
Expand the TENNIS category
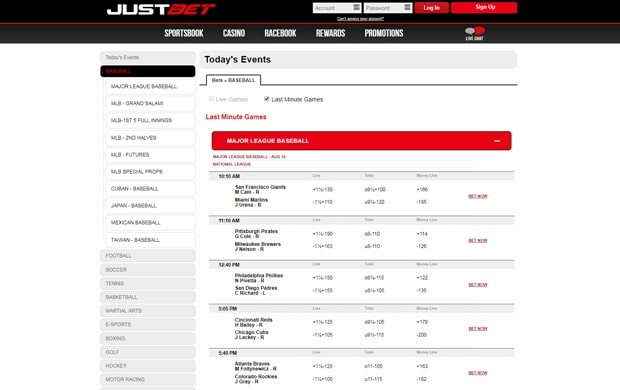point(147,284)
